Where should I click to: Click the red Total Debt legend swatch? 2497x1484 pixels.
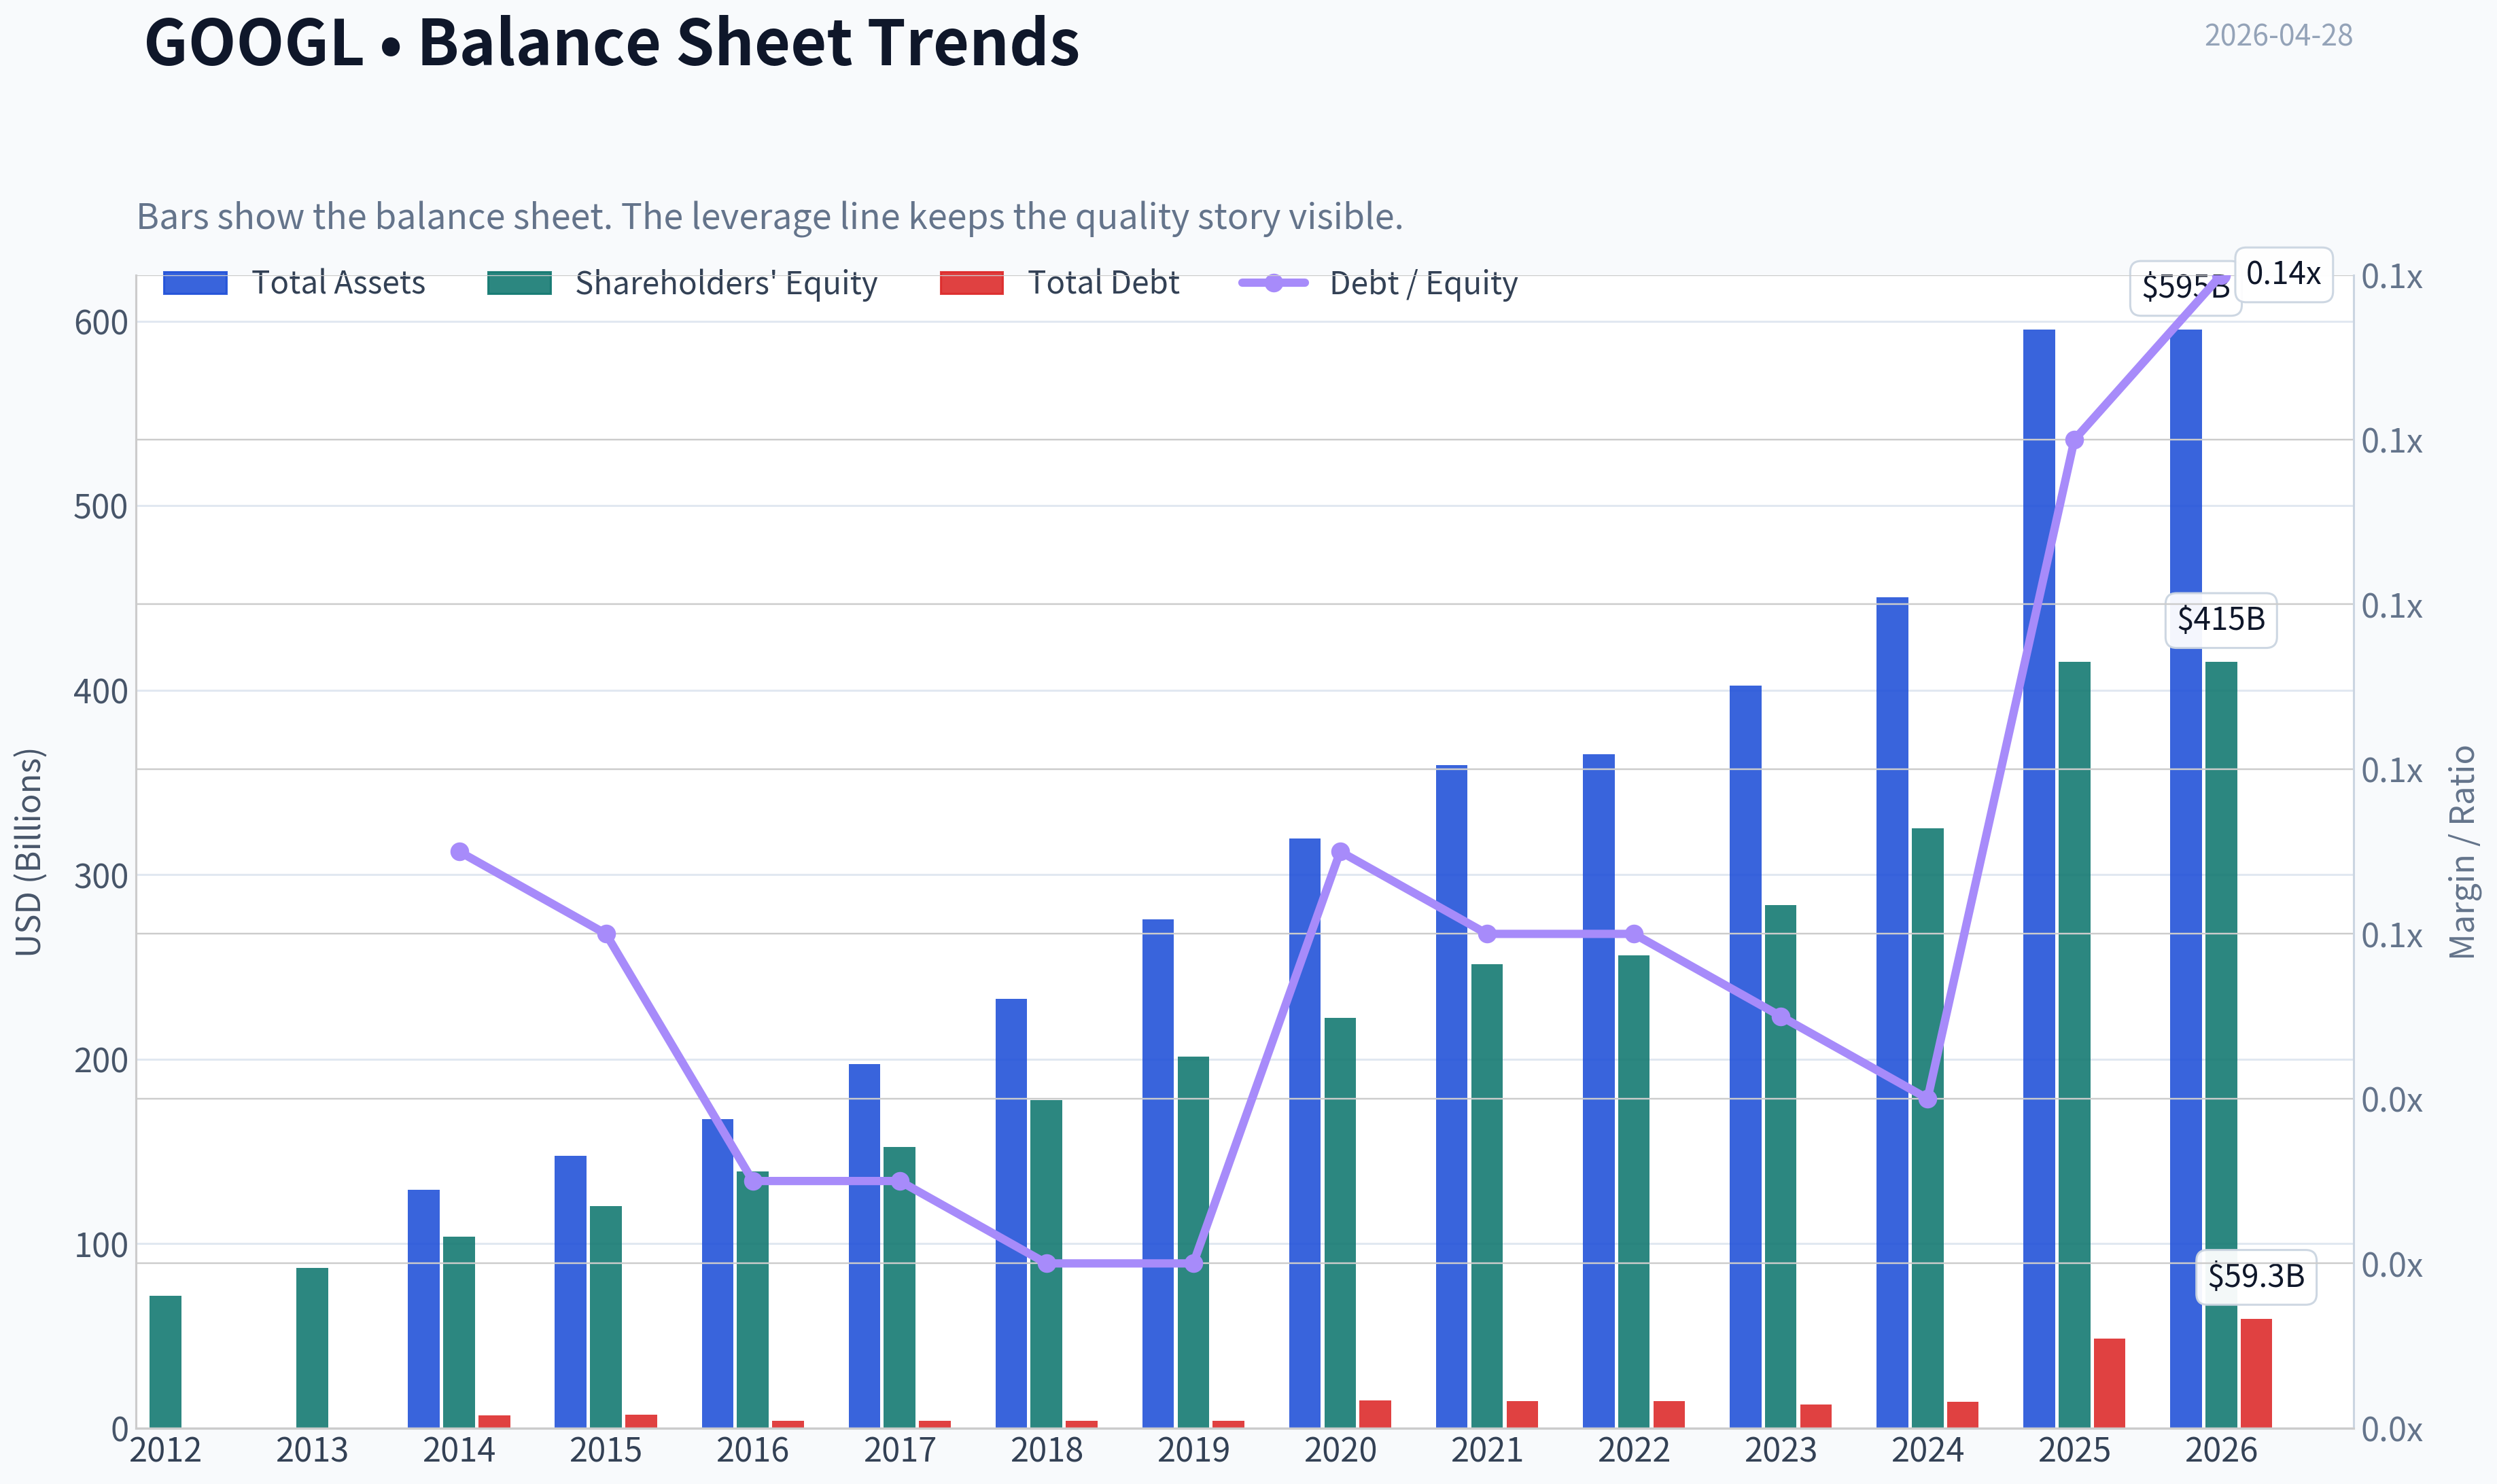(x=972, y=283)
